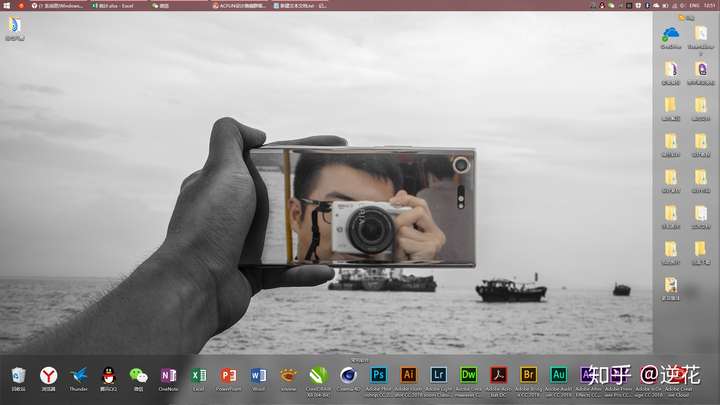The image size is (720, 405).
Task: Open the Recycle Bin dock icon
Action: click(x=18, y=376)
